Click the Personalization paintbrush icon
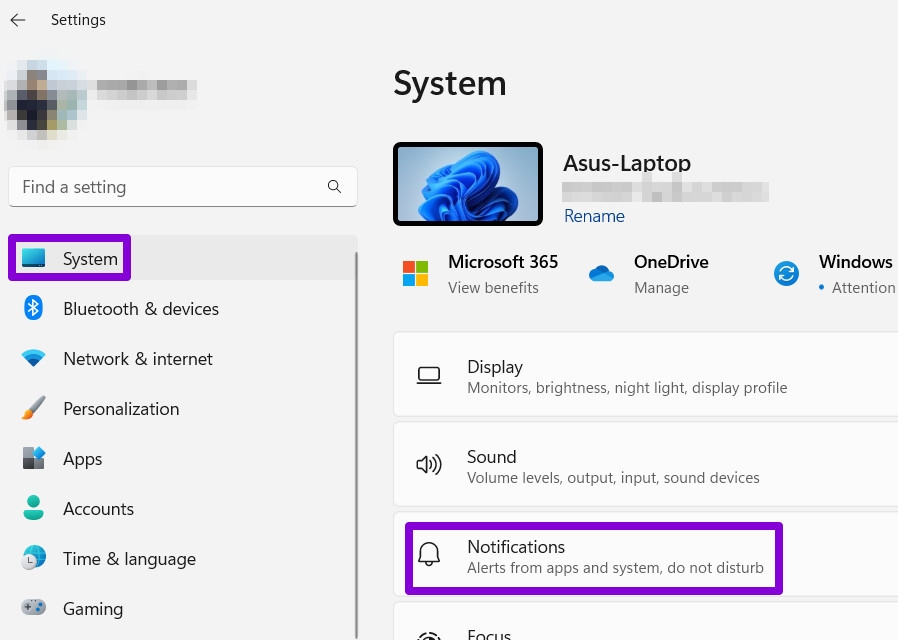The width and height of the screenshot is (898, 640). tap(33, 408)
